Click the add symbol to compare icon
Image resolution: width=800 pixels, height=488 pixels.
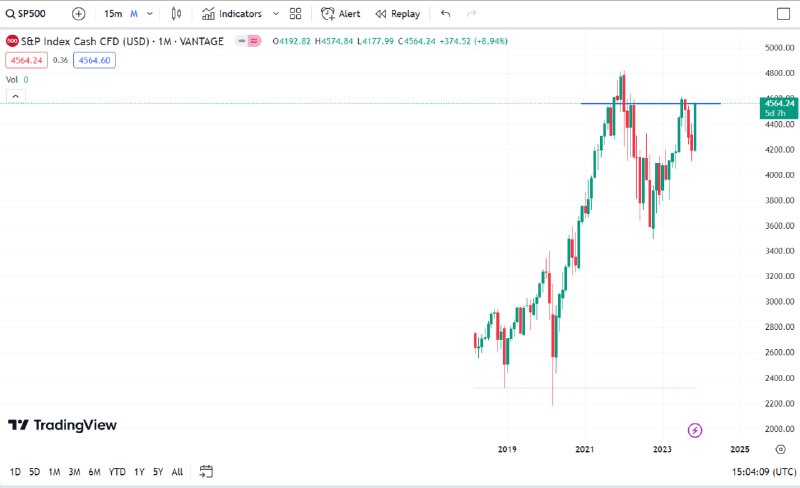click(x=79, y=14)
